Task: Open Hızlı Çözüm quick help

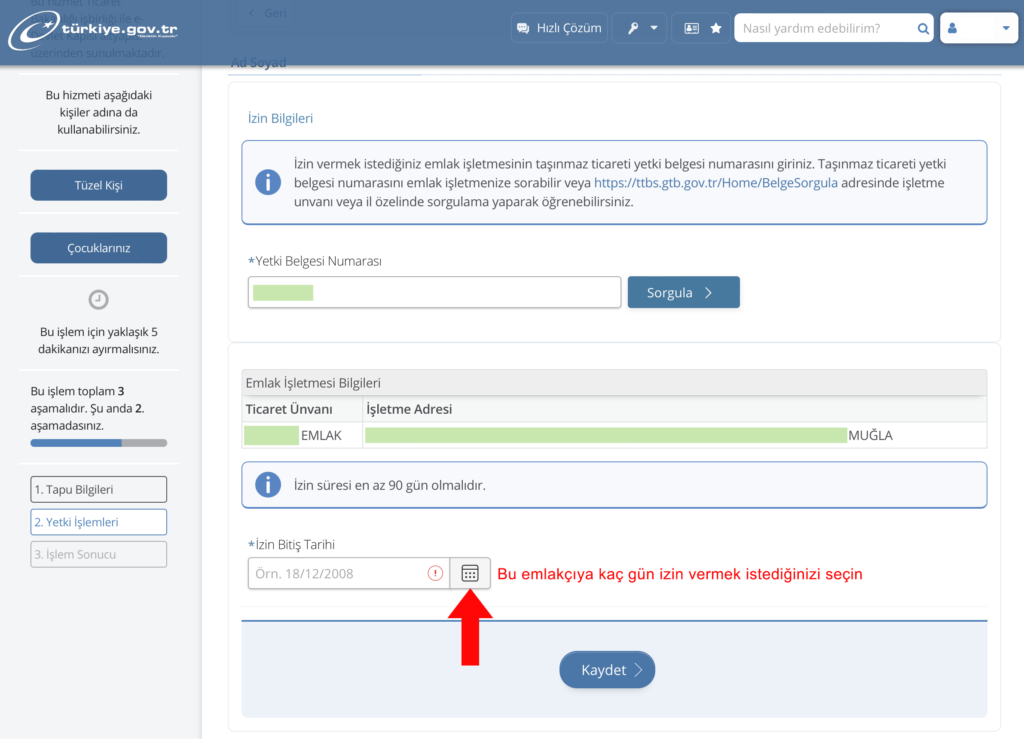Action: [559, 29]
